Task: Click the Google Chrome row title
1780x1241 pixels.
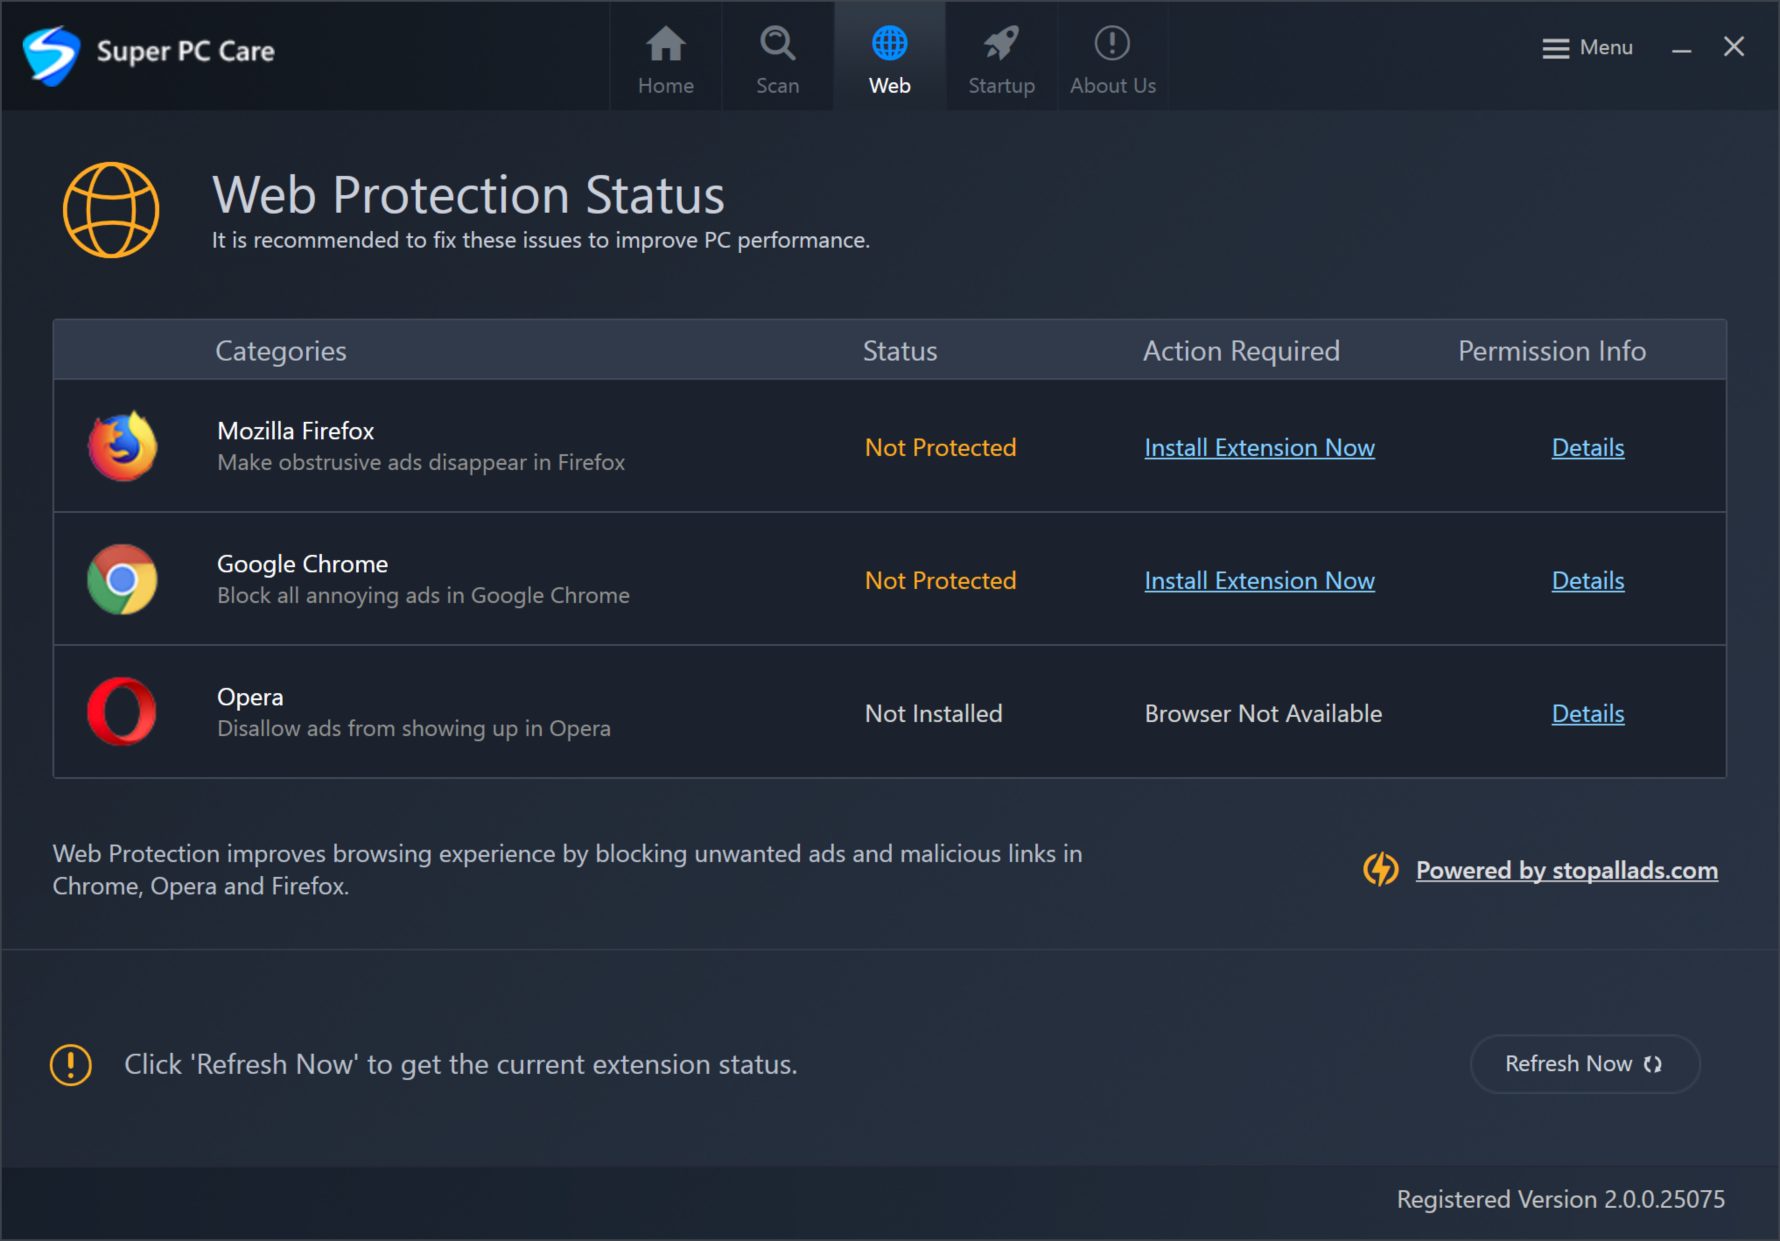Action: (303, 564)
